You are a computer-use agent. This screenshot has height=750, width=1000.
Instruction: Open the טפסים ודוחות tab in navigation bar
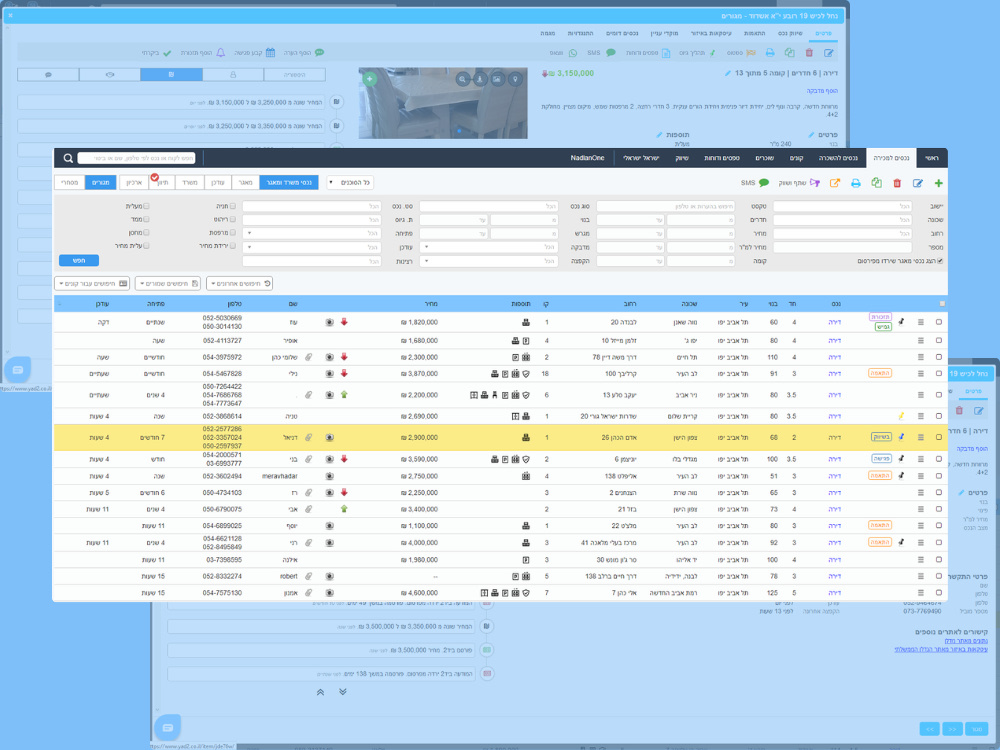[x=722, y=158]
